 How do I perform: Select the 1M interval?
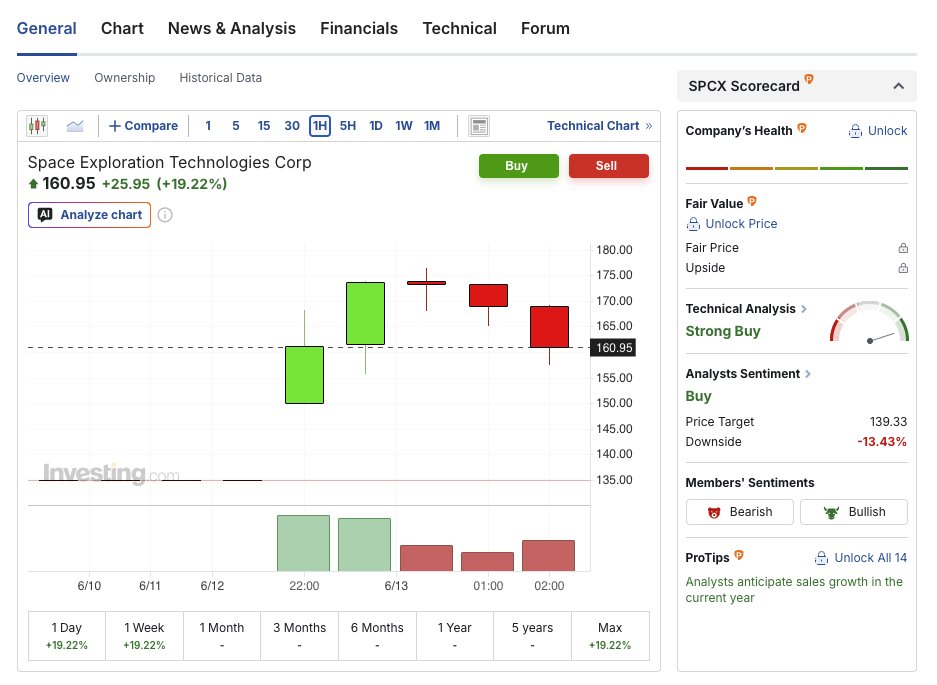pos(432,126)
